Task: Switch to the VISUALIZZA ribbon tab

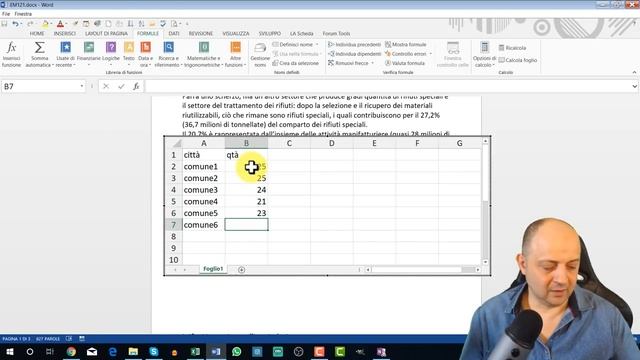Action: coord(236,33)
